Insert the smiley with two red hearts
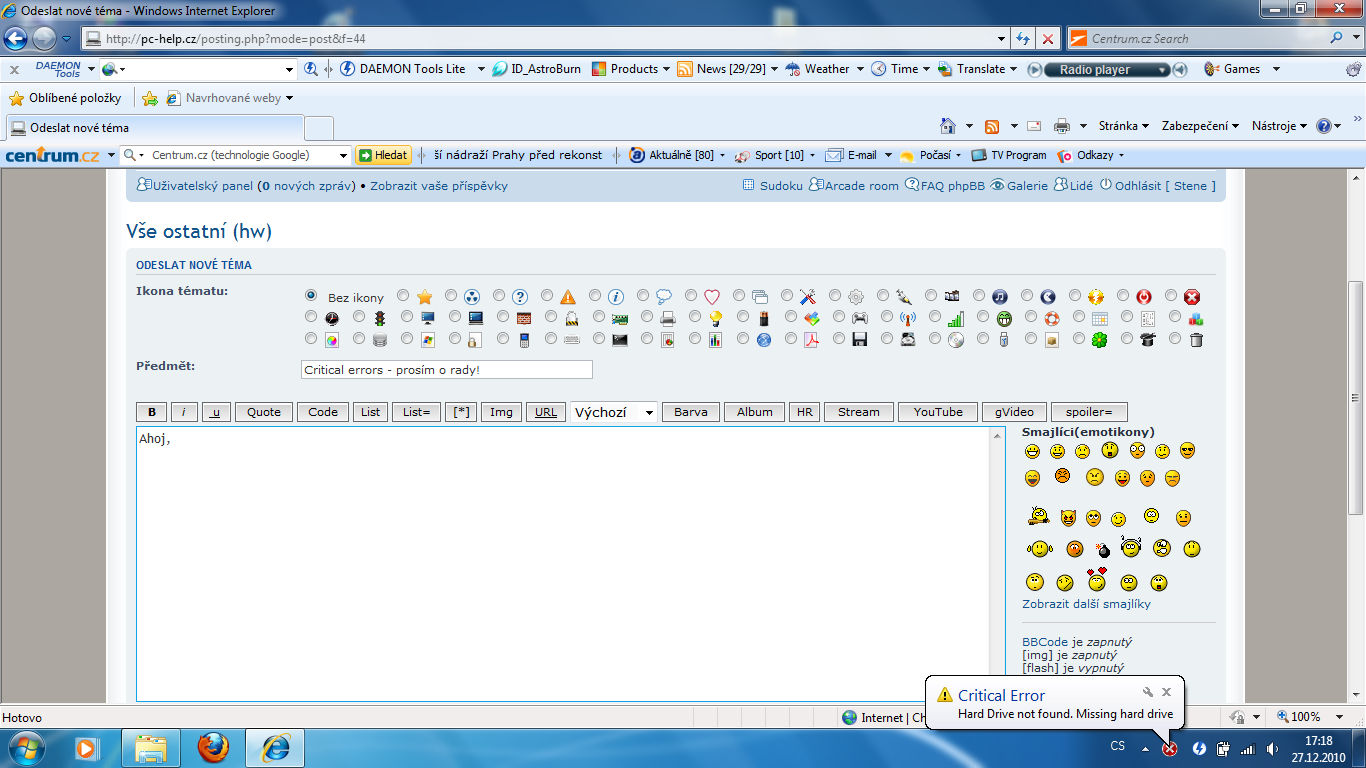Image resolution: width=1366 pixels, height=768 pixels. (x=1097, y=579)
